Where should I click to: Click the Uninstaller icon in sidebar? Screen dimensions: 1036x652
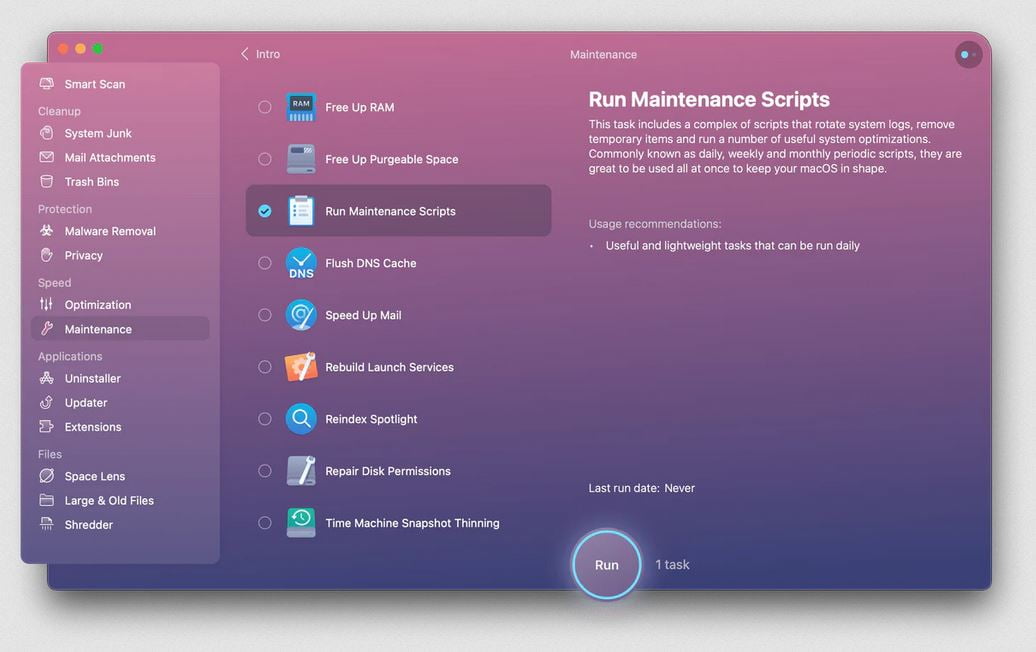click(46, 378)
